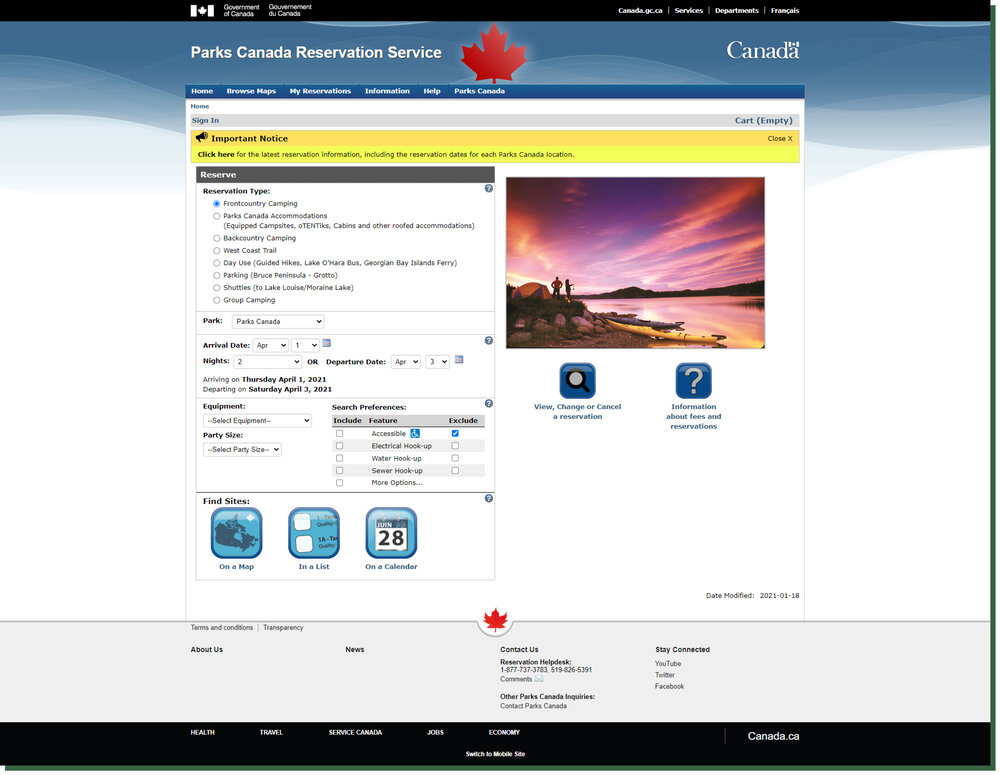Screen dimensions: 1000x775
Task: Select Group Camping radio button
Action: click(x=217, y=300)
